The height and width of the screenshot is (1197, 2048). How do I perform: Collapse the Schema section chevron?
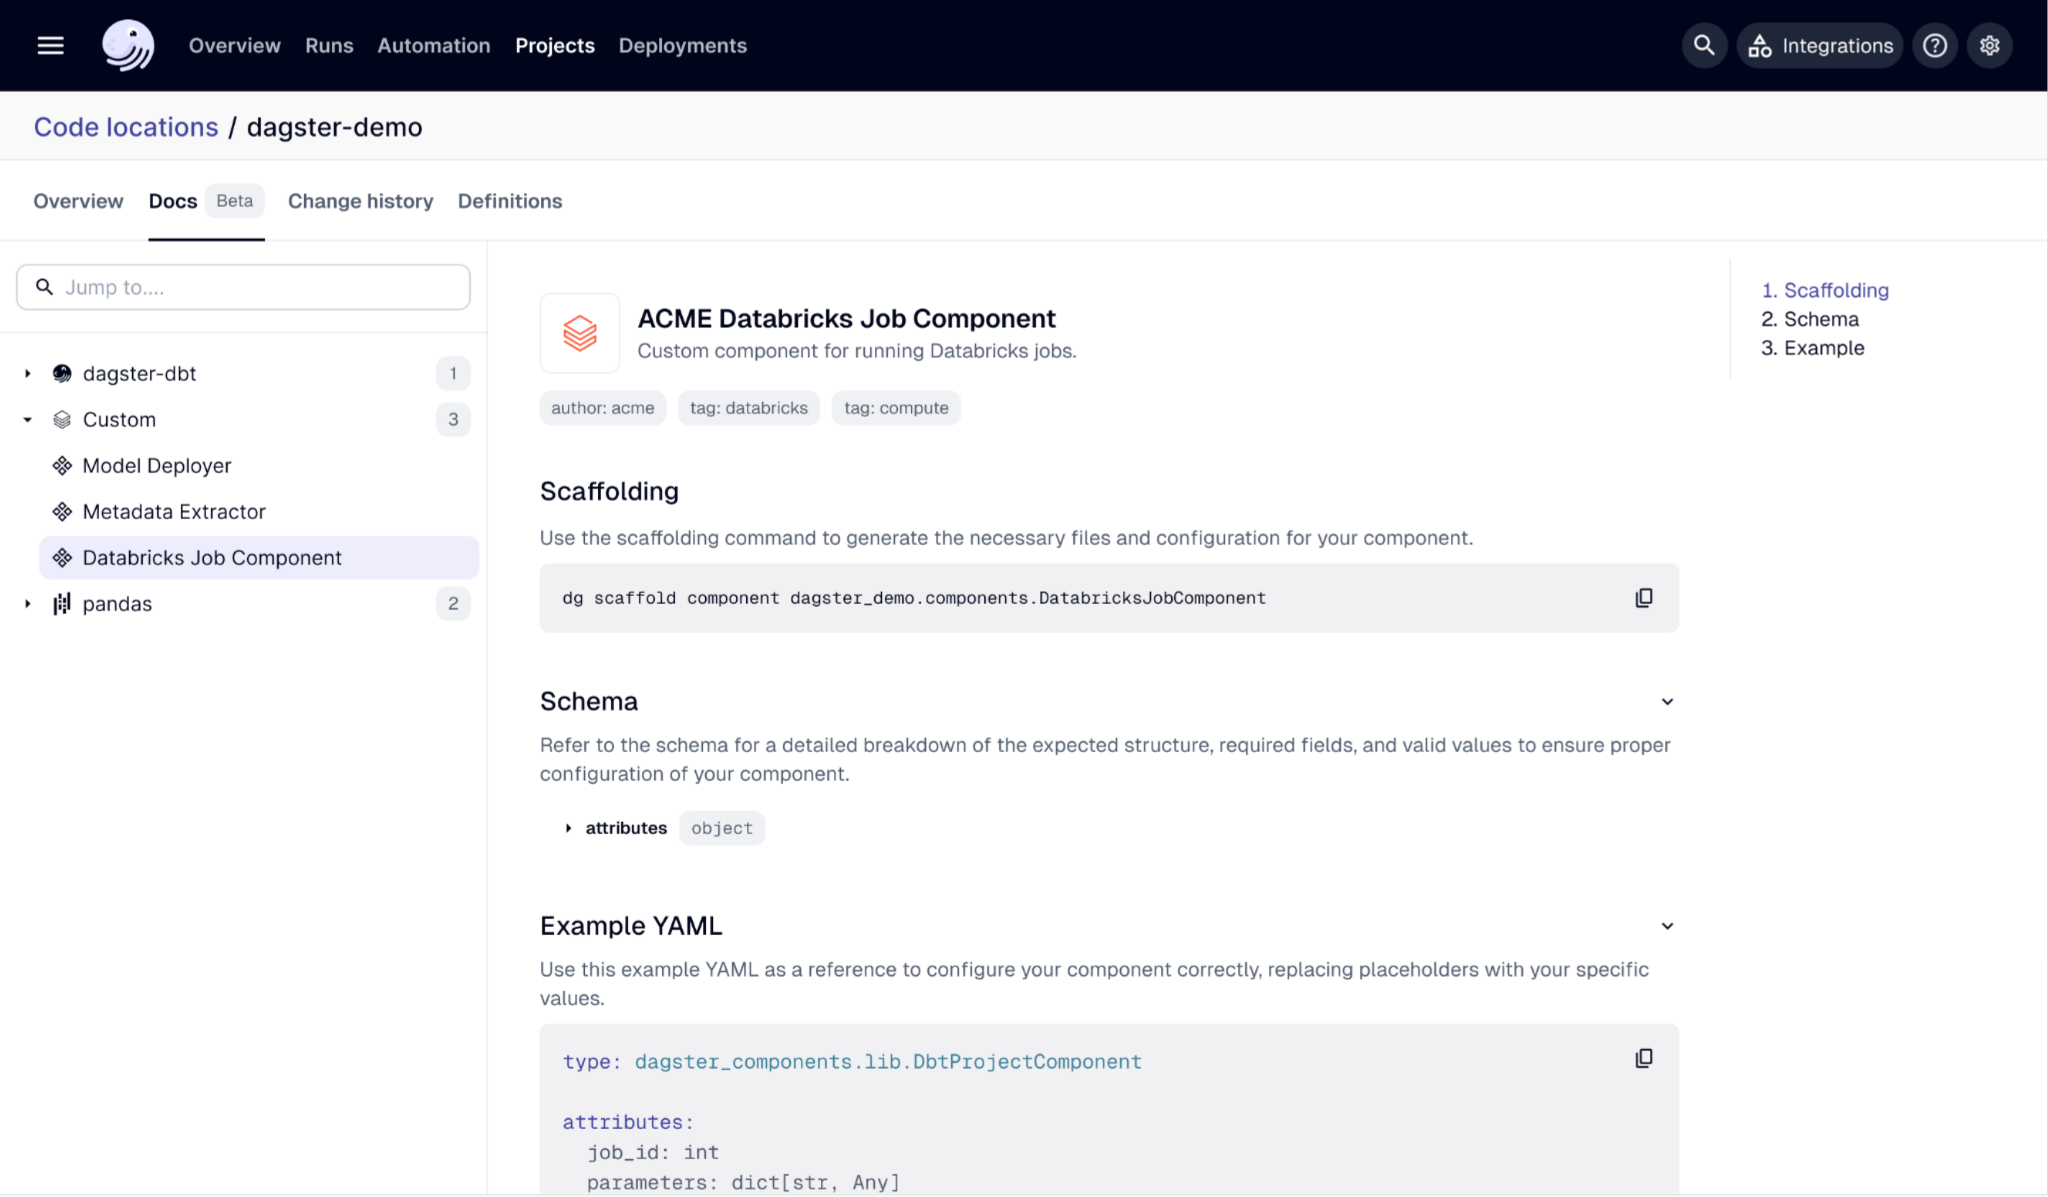[1667, 702]
